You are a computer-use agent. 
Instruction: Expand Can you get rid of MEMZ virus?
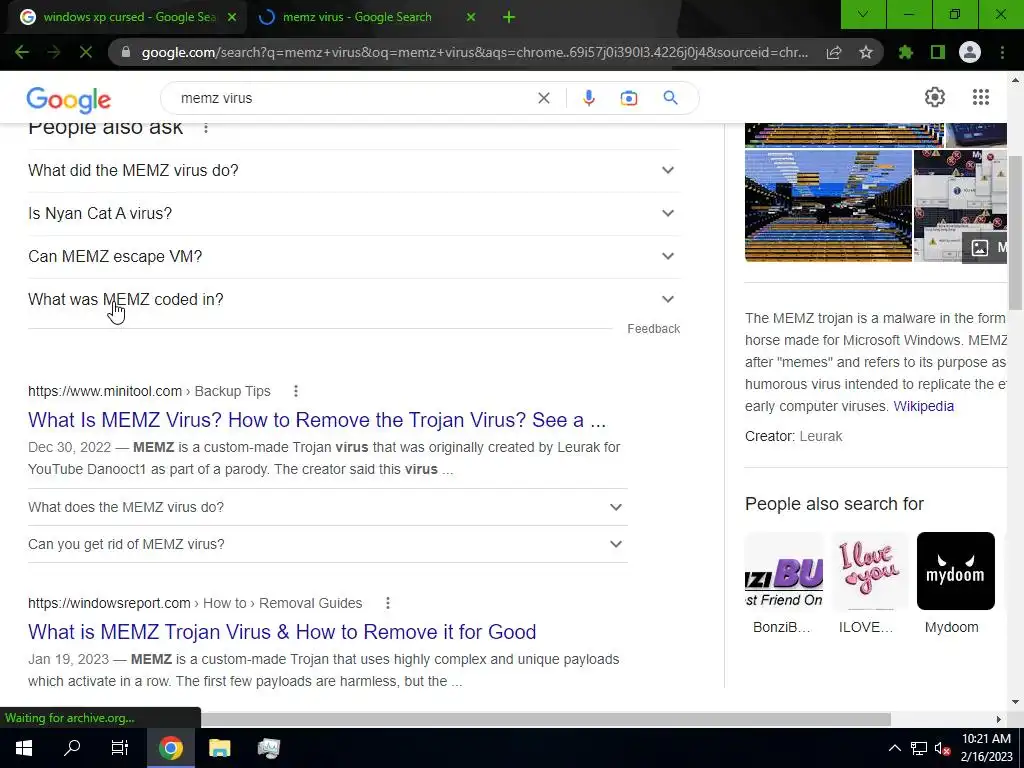click(x=328, y=545)
